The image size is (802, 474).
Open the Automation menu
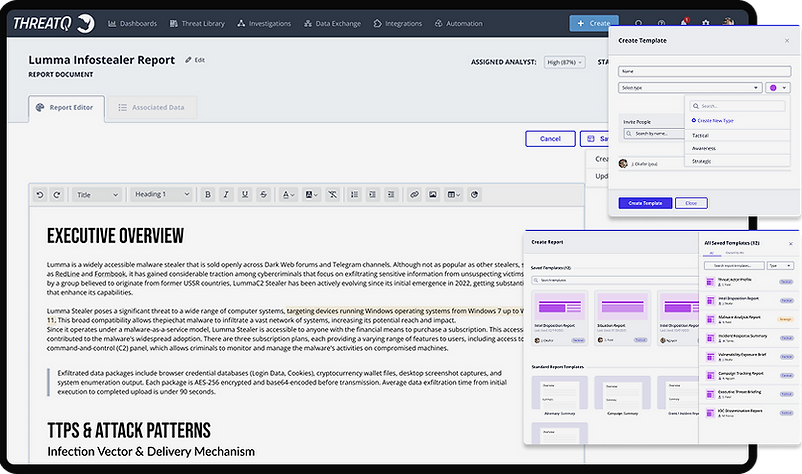[x=459, y=24]
